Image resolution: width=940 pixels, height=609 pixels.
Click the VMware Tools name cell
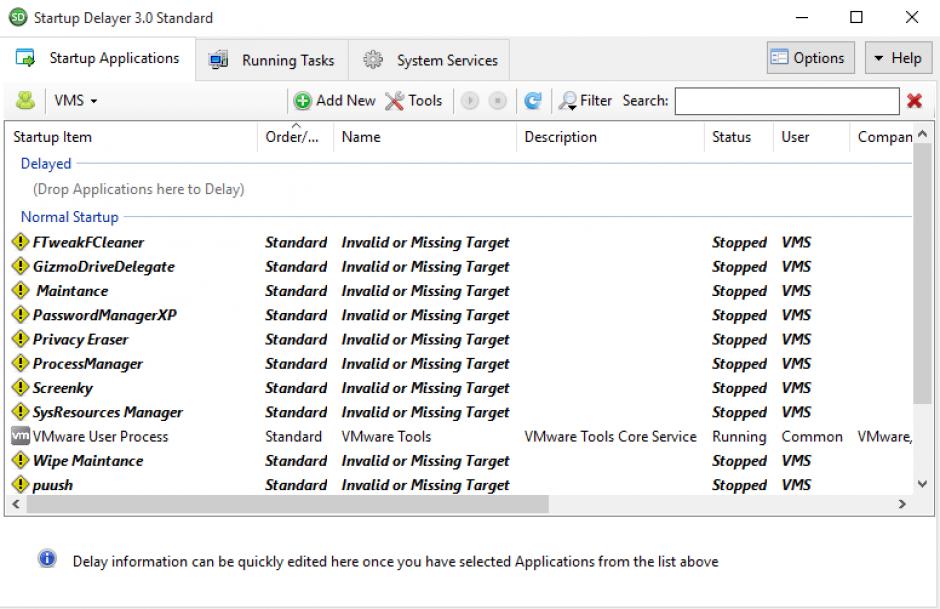tap(386, 436)
